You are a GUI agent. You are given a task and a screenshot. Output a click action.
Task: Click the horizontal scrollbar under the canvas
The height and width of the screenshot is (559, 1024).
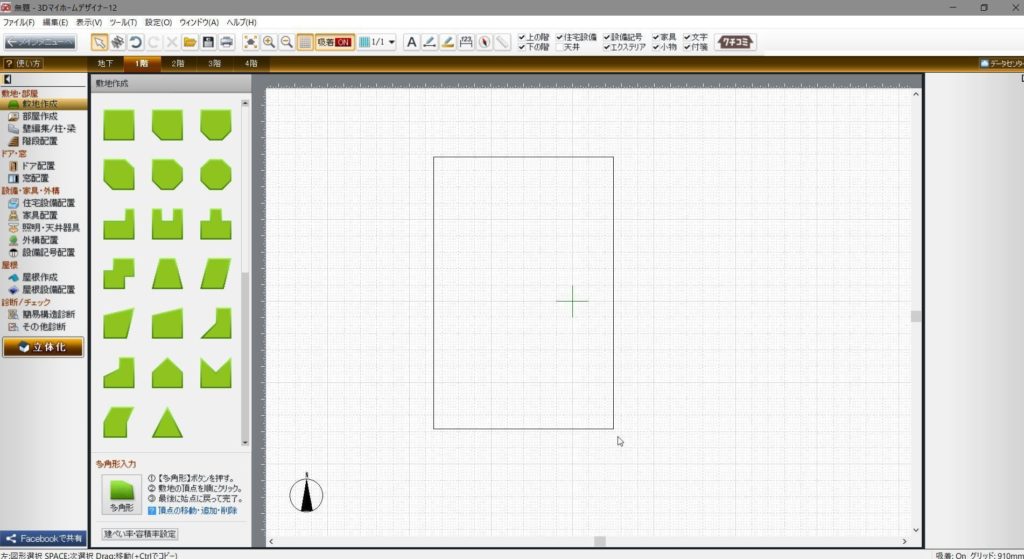[x=599, y=541]
